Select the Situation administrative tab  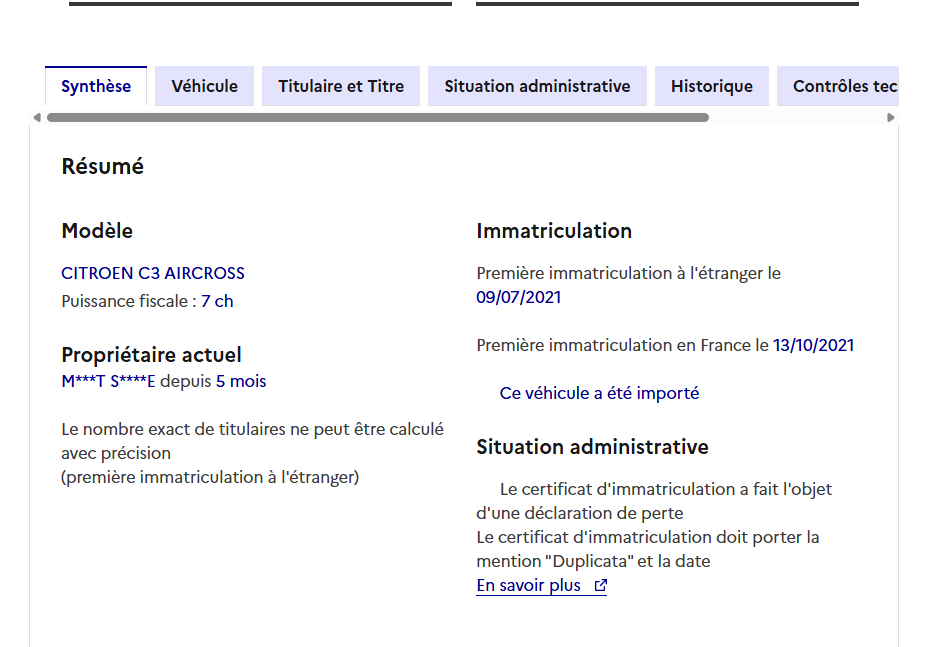[537, 86]
